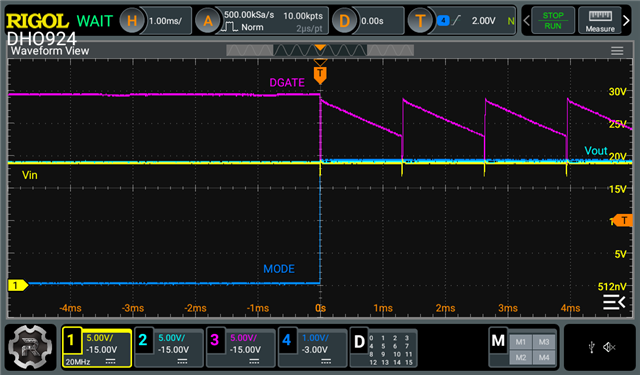
Task: Click channel 3 5.00V/ scale value
Action: pos(243,338)
